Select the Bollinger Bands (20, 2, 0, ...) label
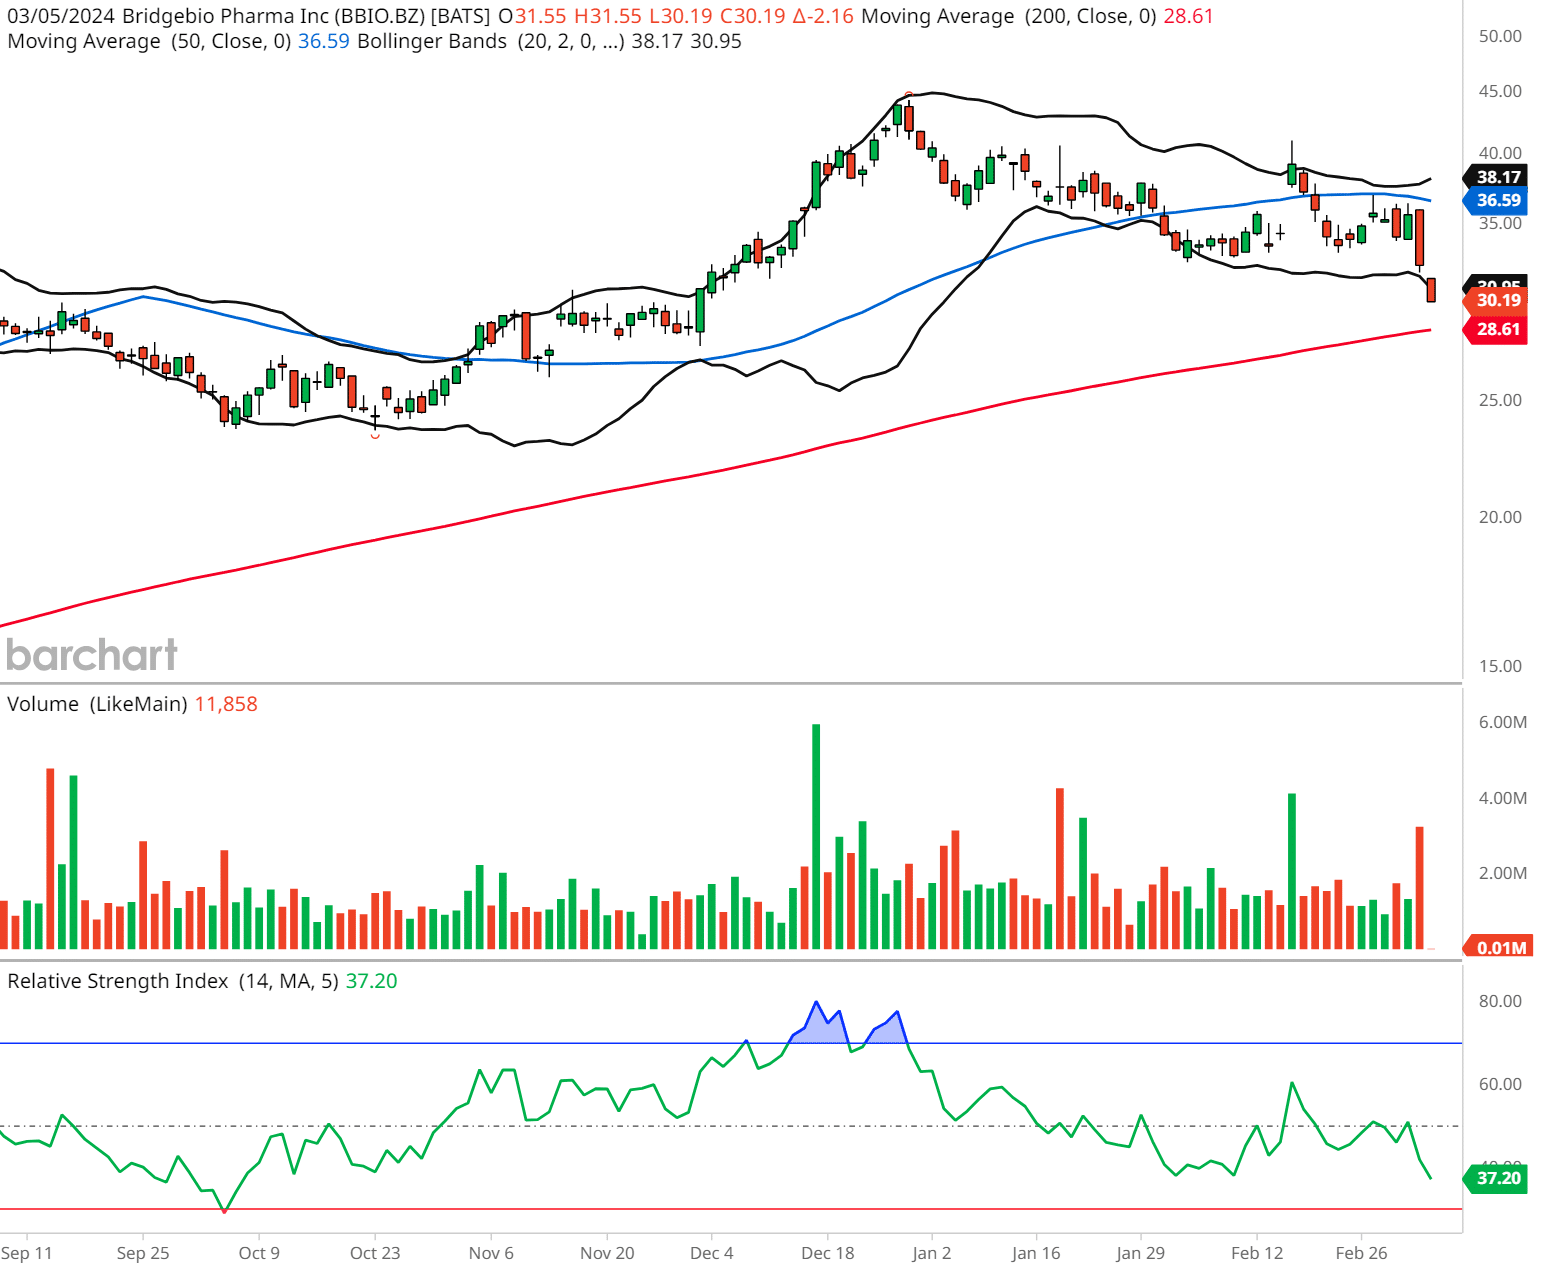This screenshot has width=1544, height=1272. point(491,41)
